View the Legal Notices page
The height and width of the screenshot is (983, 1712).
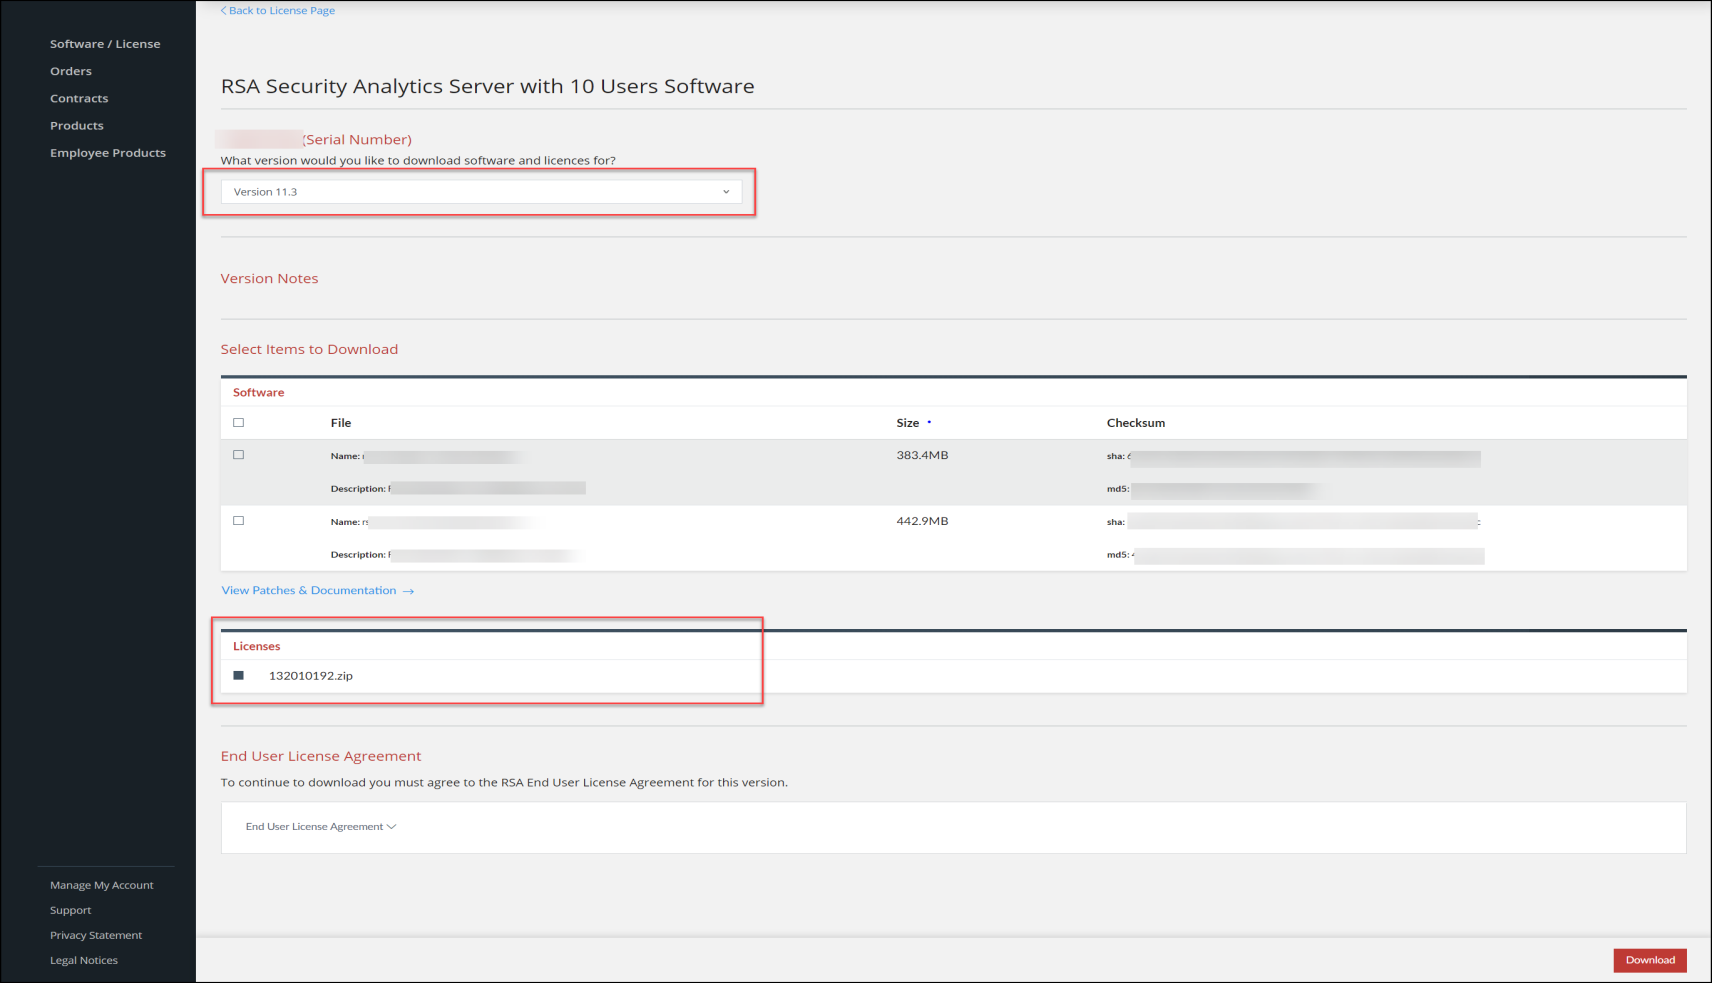(83, 960)
